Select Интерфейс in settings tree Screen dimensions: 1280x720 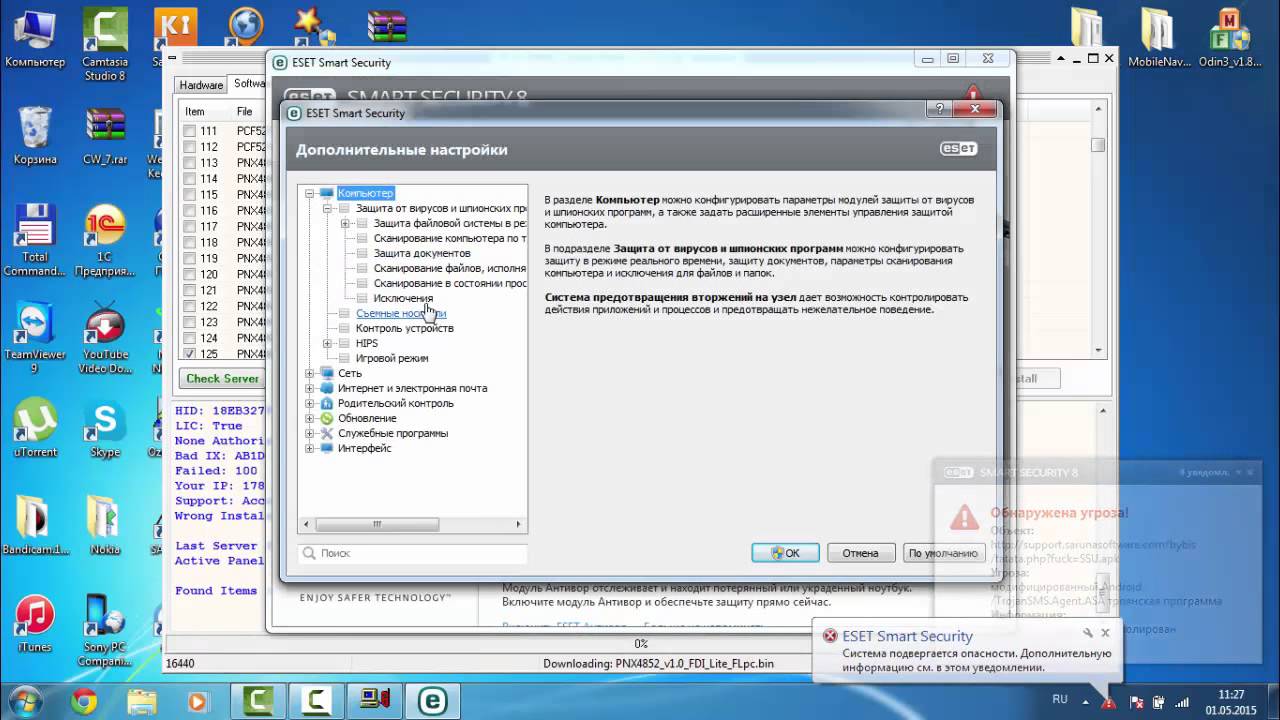(x=364, y=448)
